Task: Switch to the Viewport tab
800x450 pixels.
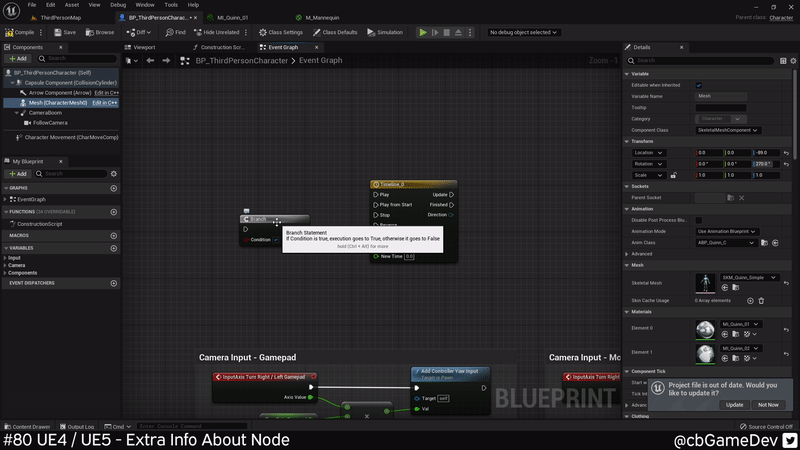Action: tap(145, 47)
